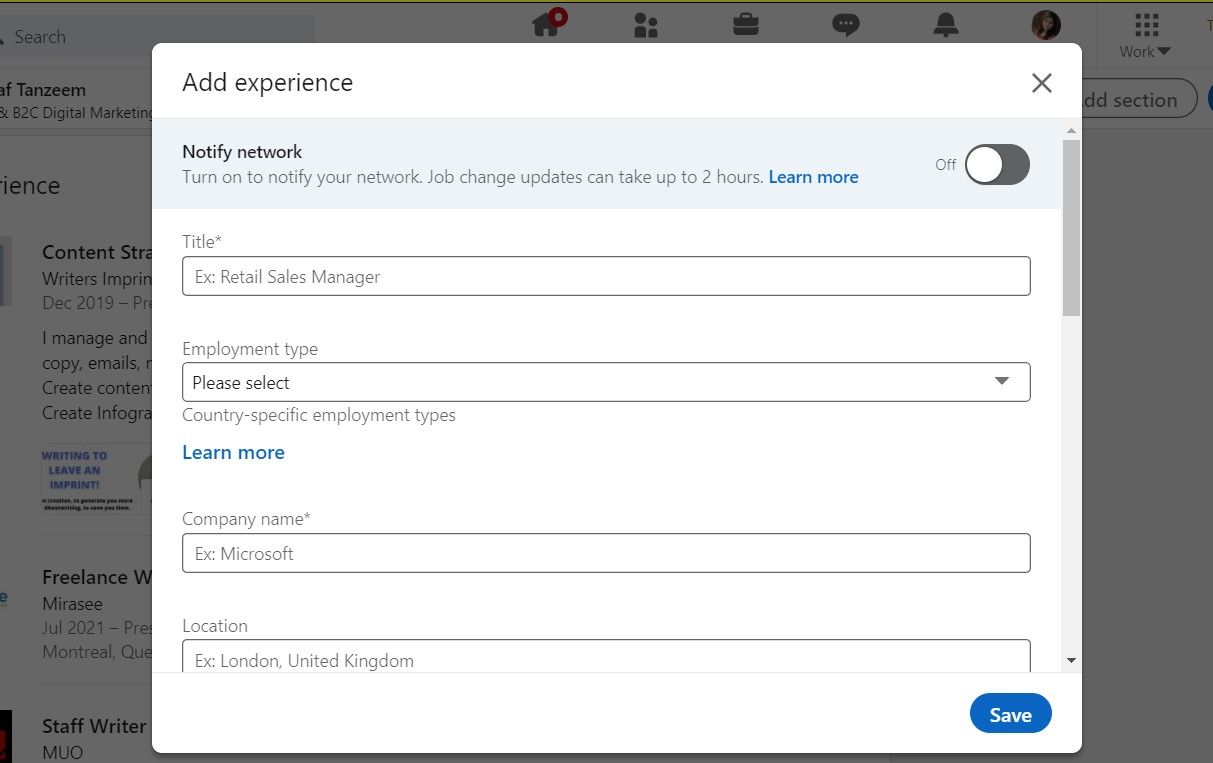The height and width of the screenshot is (763, 1213).
Task: Open the Messaging chat bubble icon
Action: coord(846,25)
